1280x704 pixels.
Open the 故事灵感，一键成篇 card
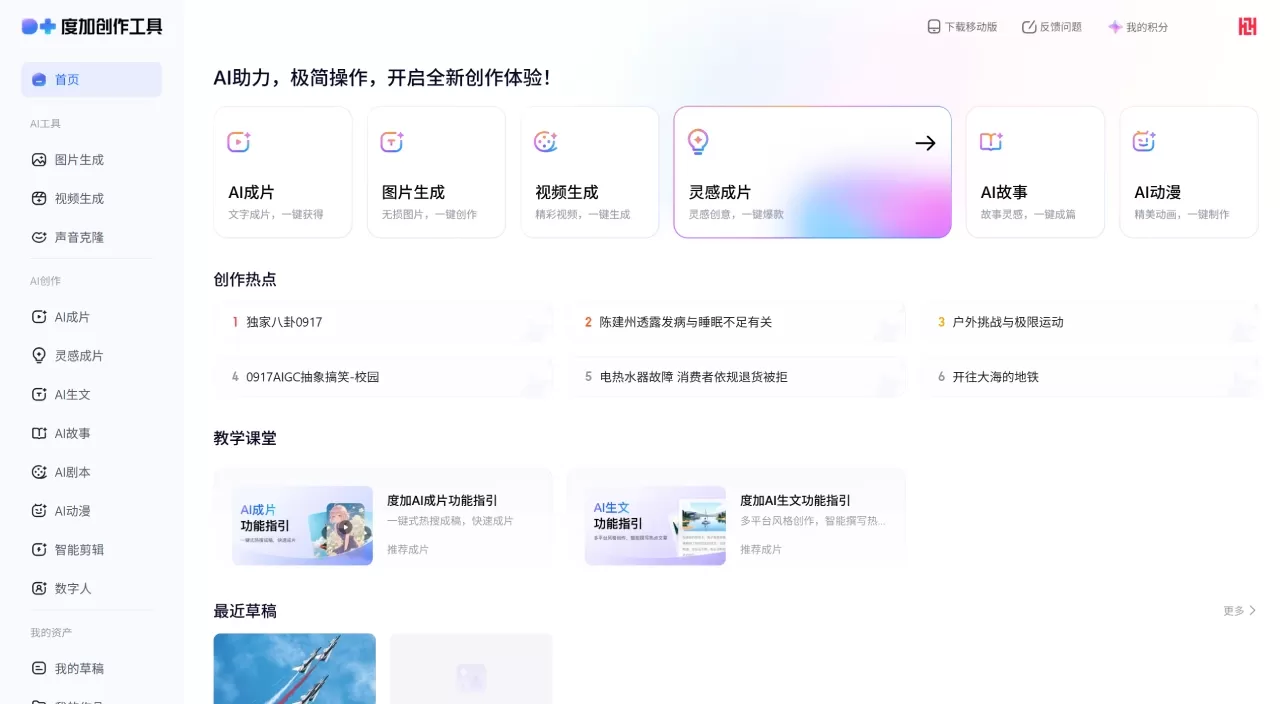pyautogui.click(x=1035, y=172)
